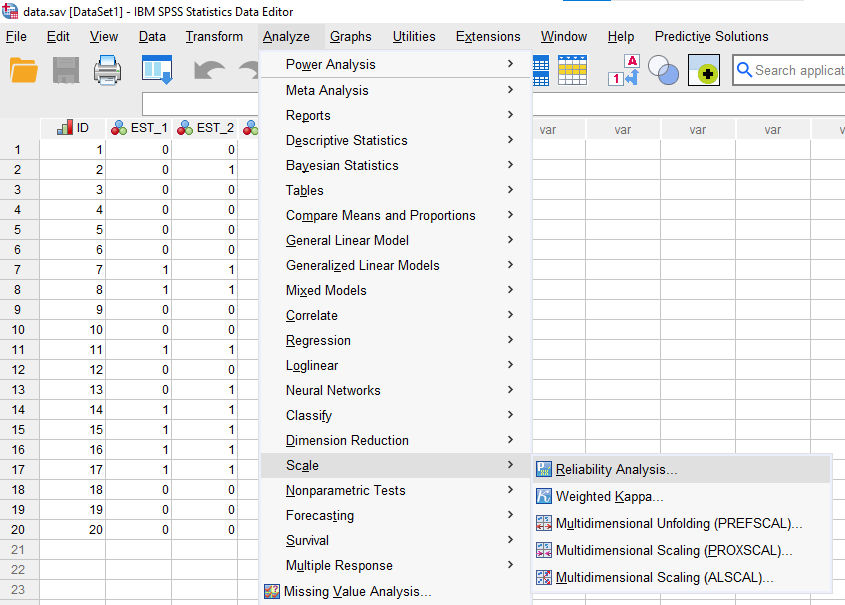Open the Help menu
The image size is (845, 605).
tap(621, 36)
